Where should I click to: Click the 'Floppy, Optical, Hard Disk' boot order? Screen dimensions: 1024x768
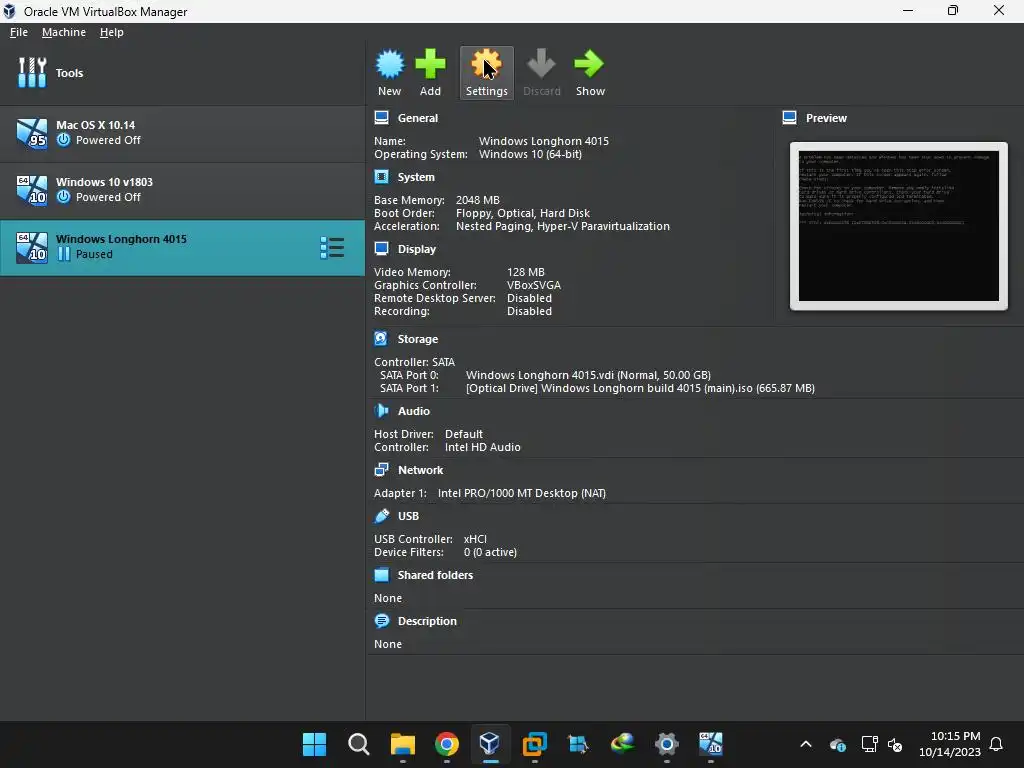[522, 213]
